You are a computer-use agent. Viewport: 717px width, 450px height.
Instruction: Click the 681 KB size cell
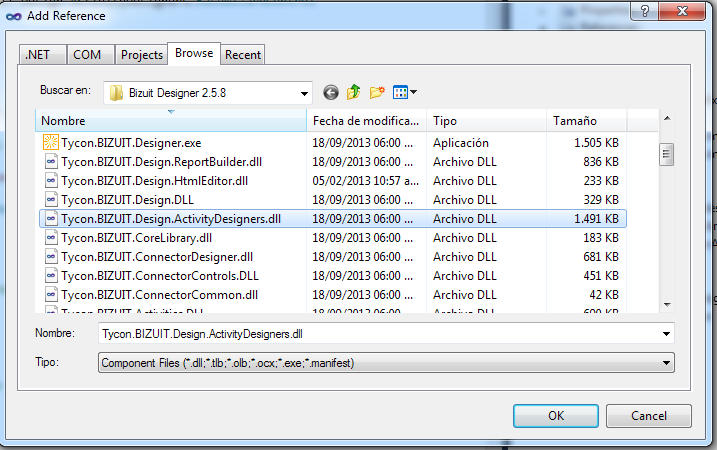601,257
